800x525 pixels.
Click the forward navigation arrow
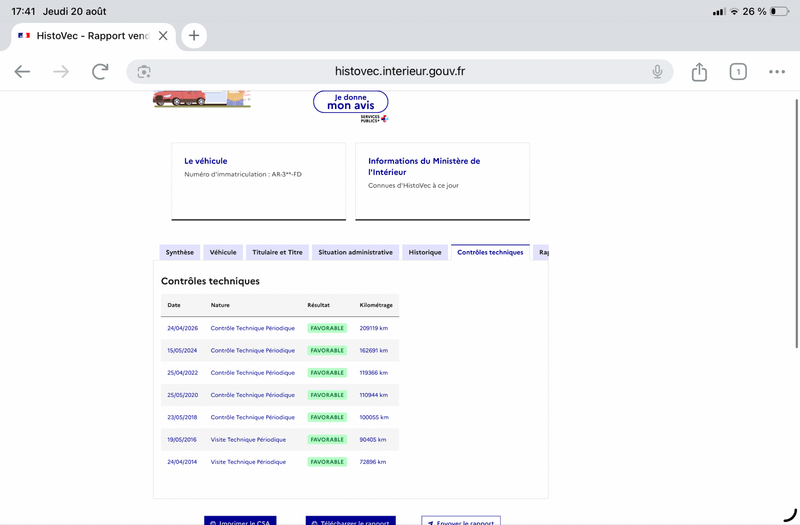click(61, 71)
